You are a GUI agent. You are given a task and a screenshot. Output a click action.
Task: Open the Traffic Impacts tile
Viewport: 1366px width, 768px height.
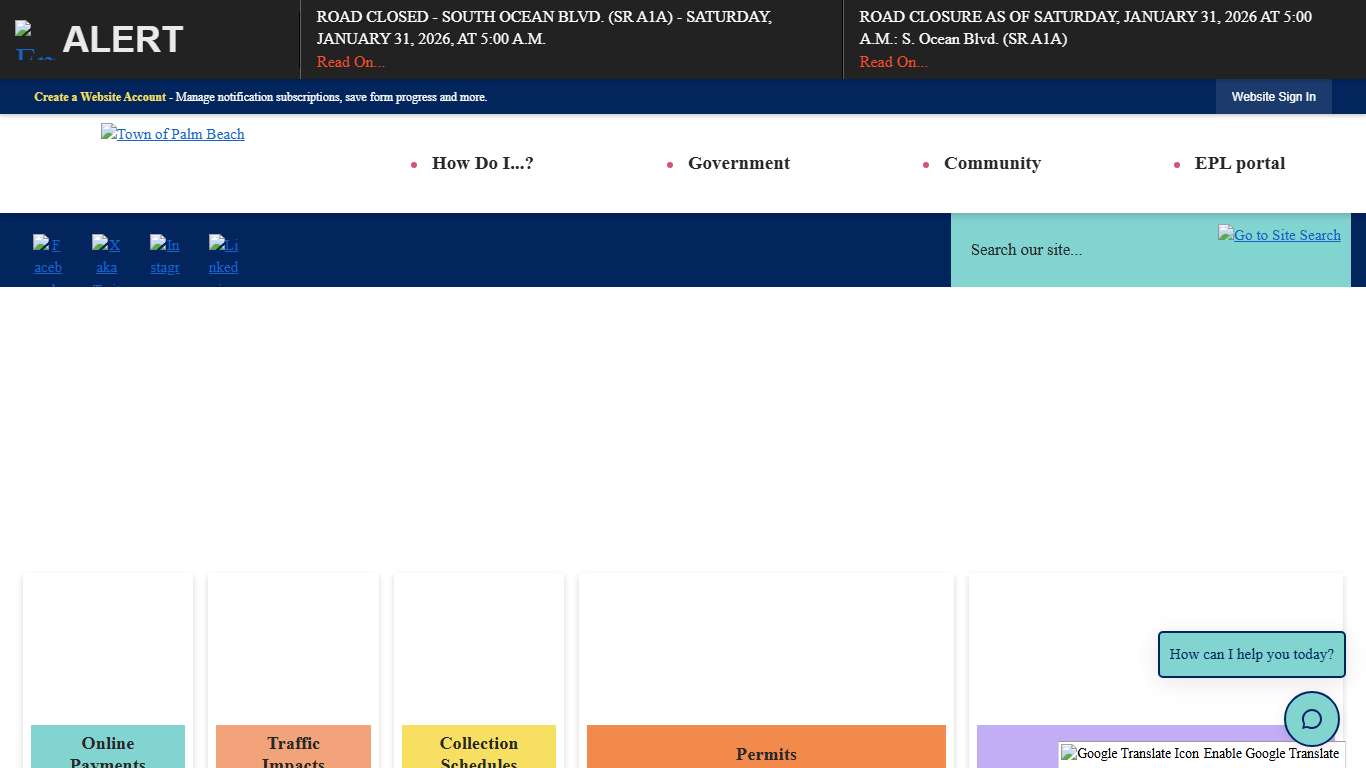pos(293,748)
